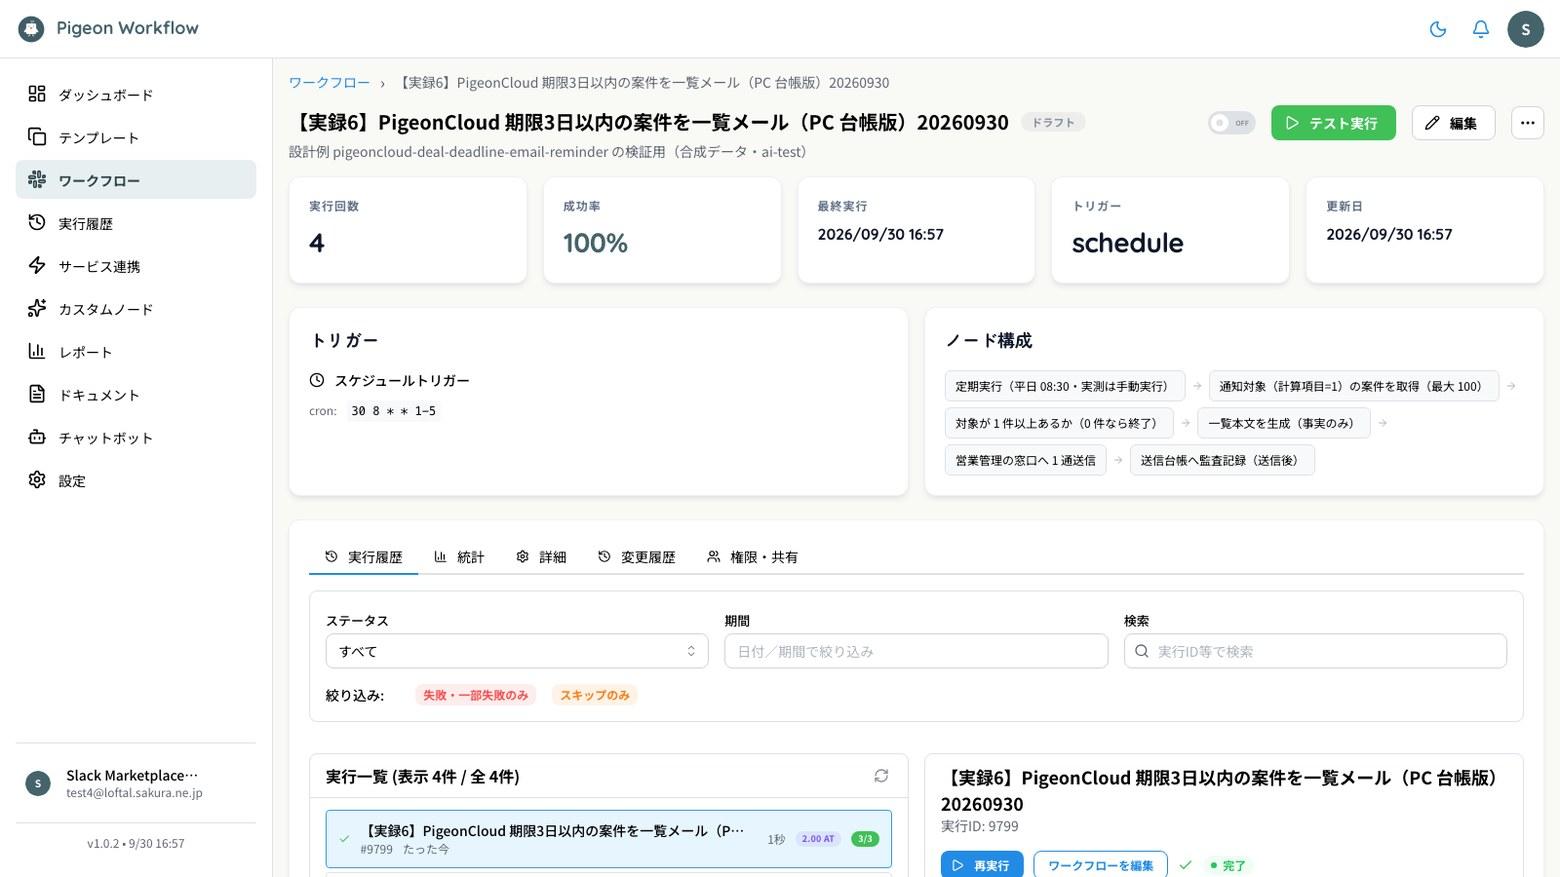Click the Pigeon Workflow logo icon
1560x877 pixels.
[31, 29]
